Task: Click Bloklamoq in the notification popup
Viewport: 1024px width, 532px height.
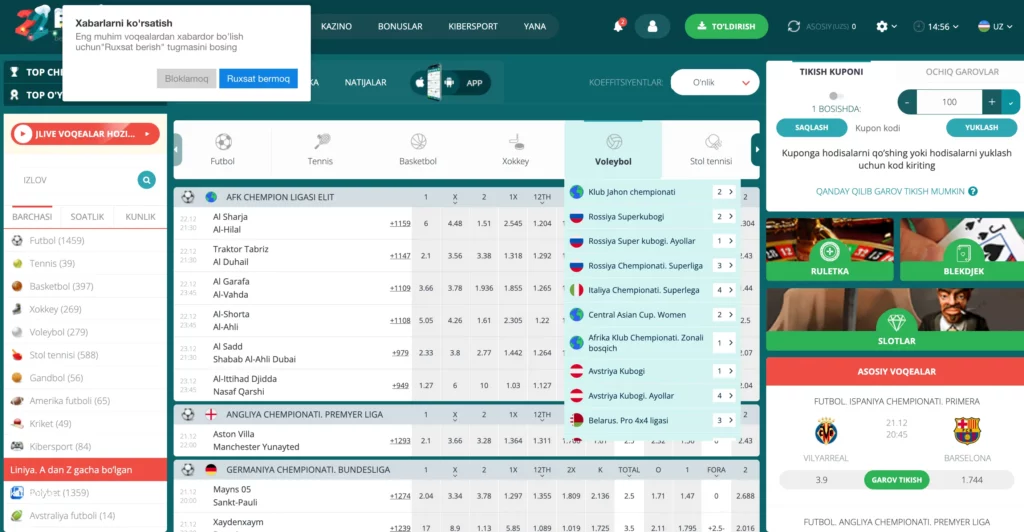Action: tap(186, 78)
